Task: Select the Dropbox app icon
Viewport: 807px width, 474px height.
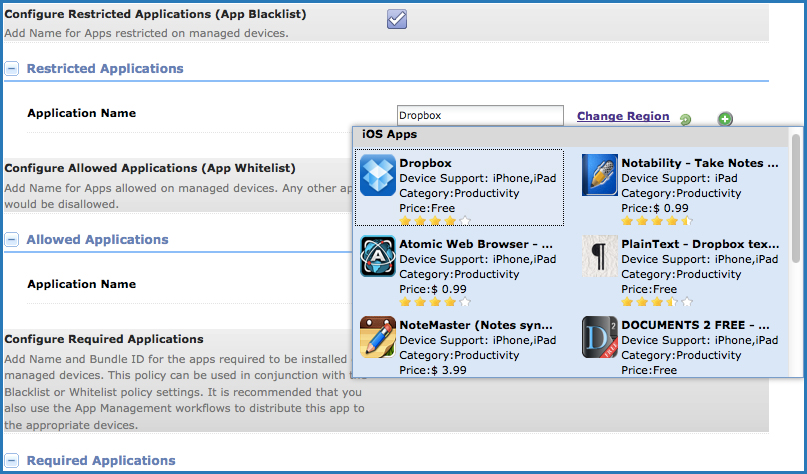Action: 378,175
